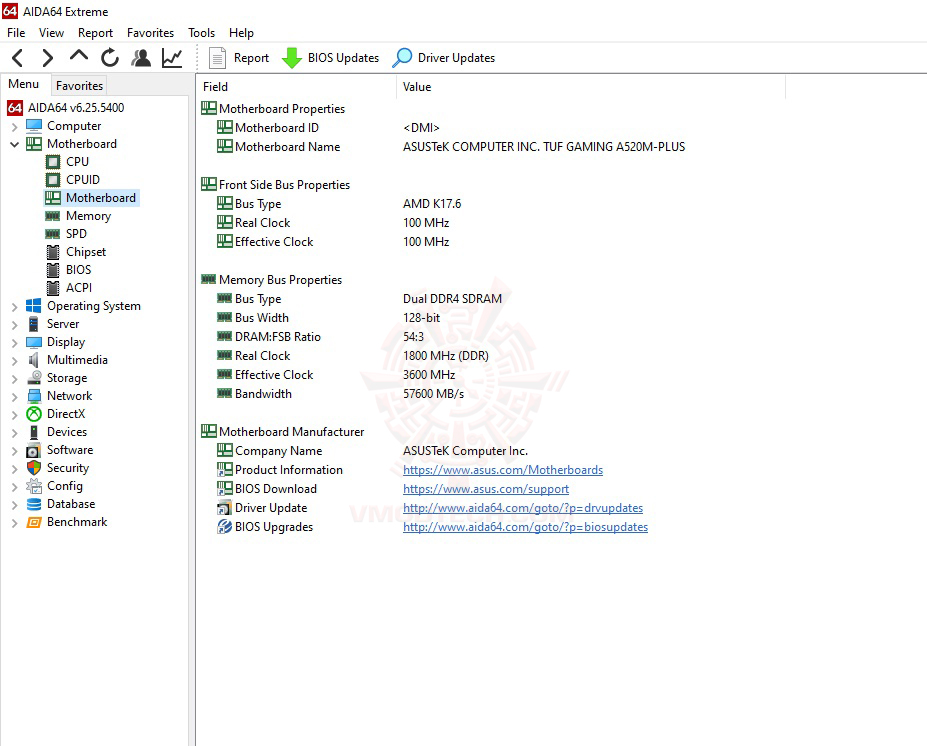
Task: Open the asus.com/Motherboards product link
Action: point(503,470)
